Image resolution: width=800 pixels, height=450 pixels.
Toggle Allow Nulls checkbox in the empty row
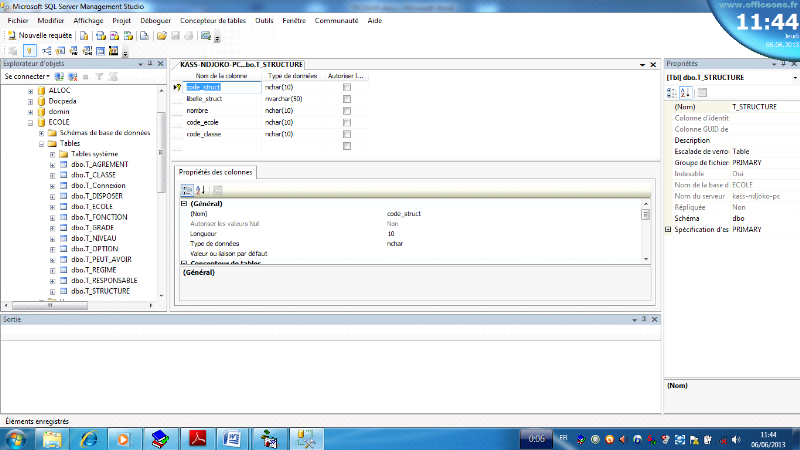click(347, 146)
